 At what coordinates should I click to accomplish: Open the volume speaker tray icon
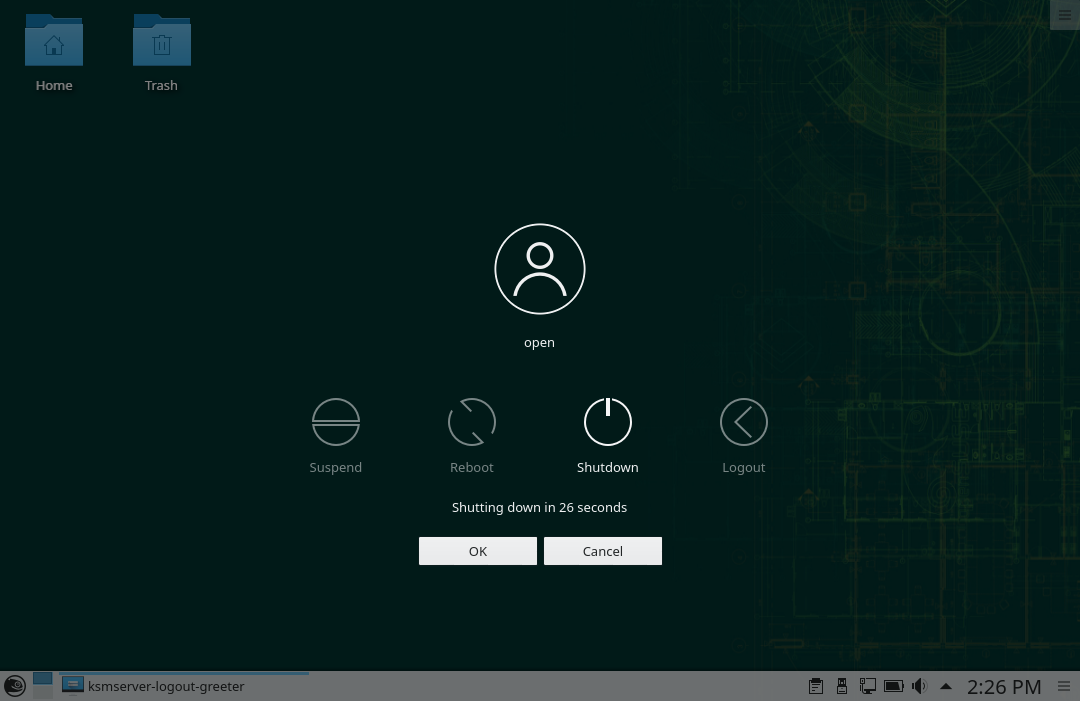point(919,686)
